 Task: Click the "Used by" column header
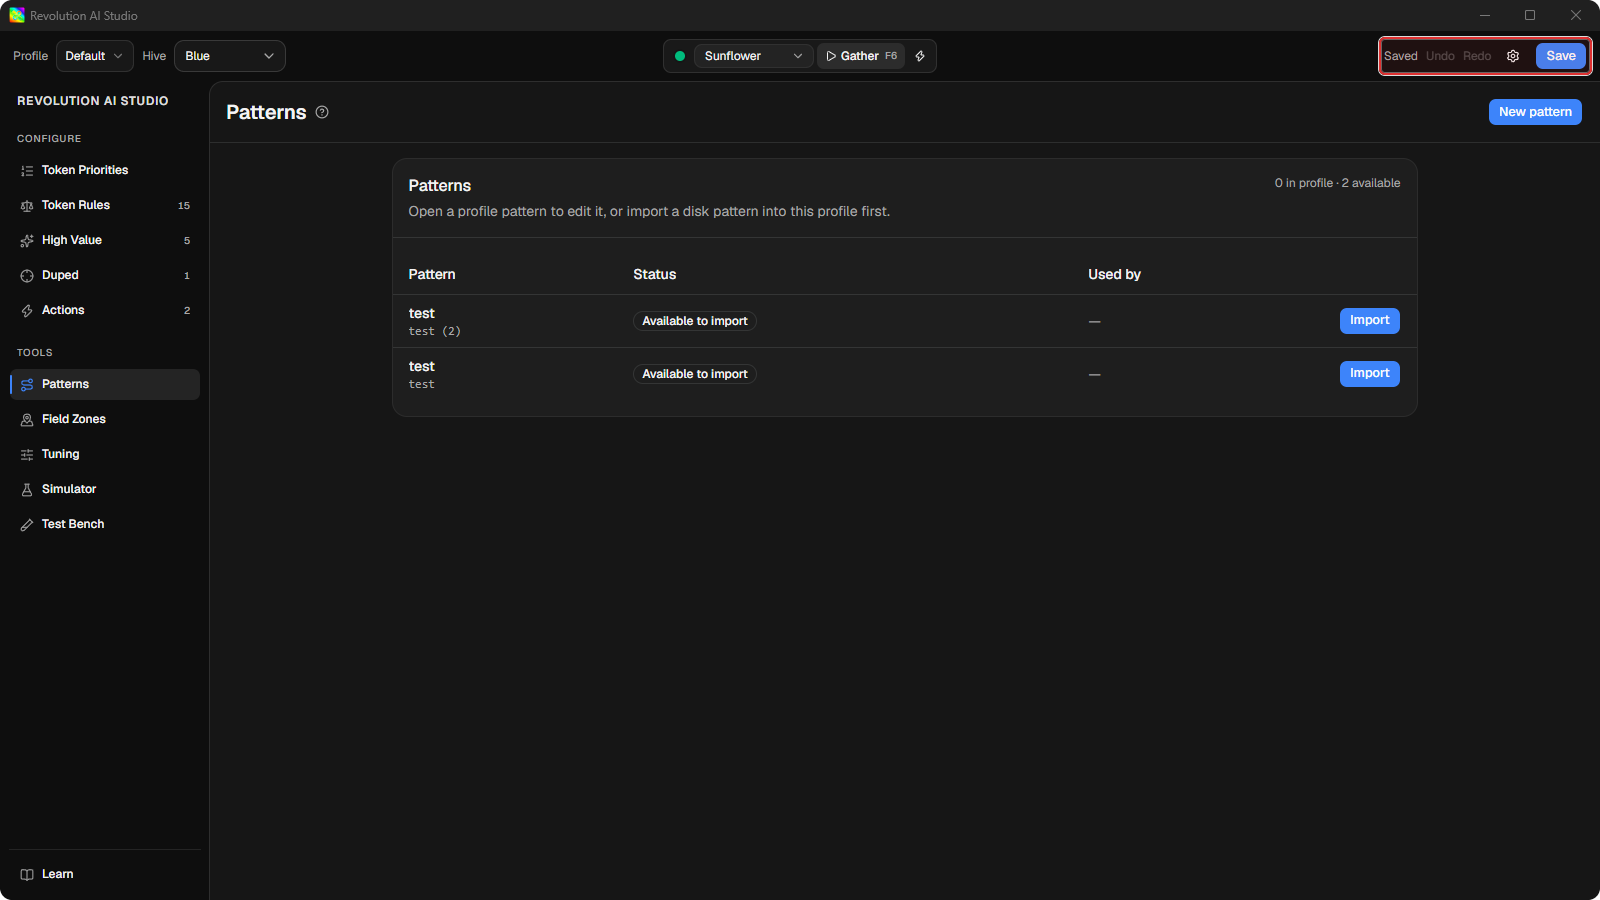pyautogui.click(x=1115, y=274)
